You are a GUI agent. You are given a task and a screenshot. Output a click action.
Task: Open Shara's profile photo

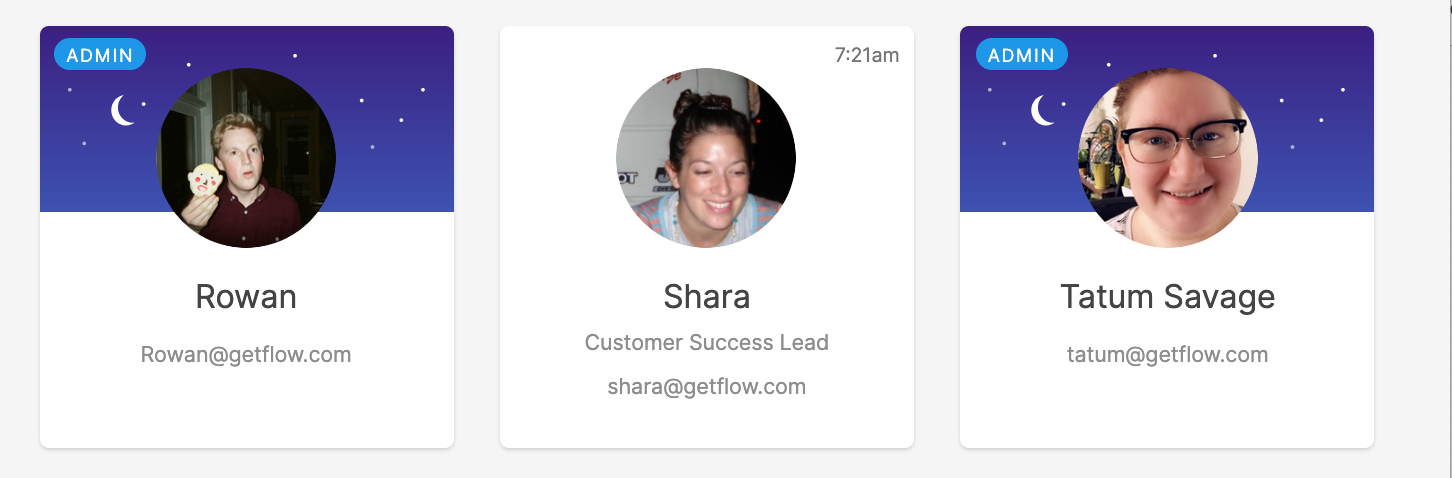coord(706,158)
